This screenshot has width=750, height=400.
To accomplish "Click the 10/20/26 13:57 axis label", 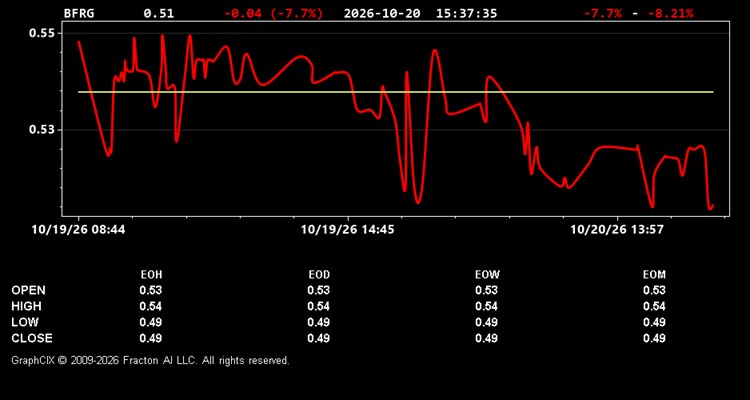I will (x=617, y=230).
